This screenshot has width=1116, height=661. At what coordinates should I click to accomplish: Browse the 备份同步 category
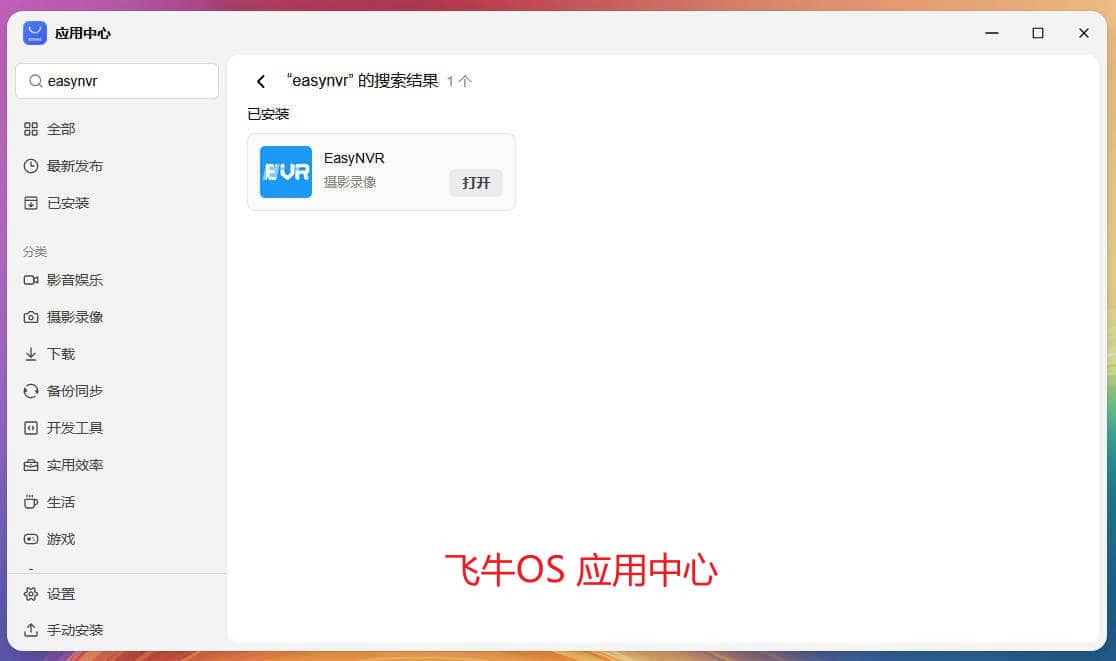coord(75,391)
